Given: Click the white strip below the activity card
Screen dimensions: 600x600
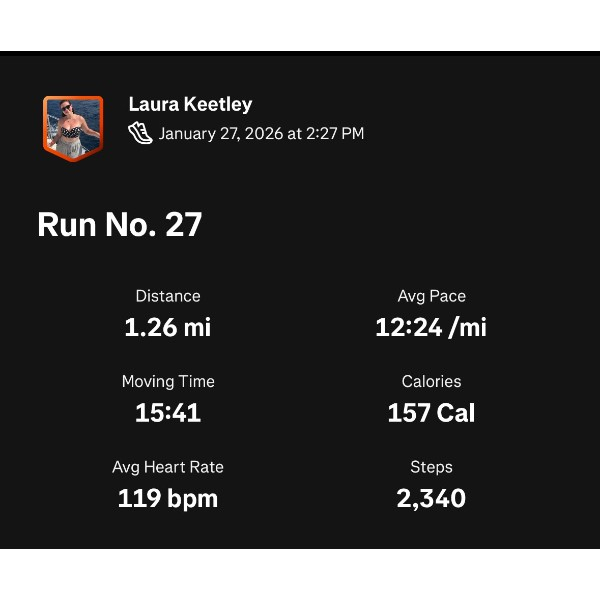Looking at the screenshot, I should click(300, 574).
